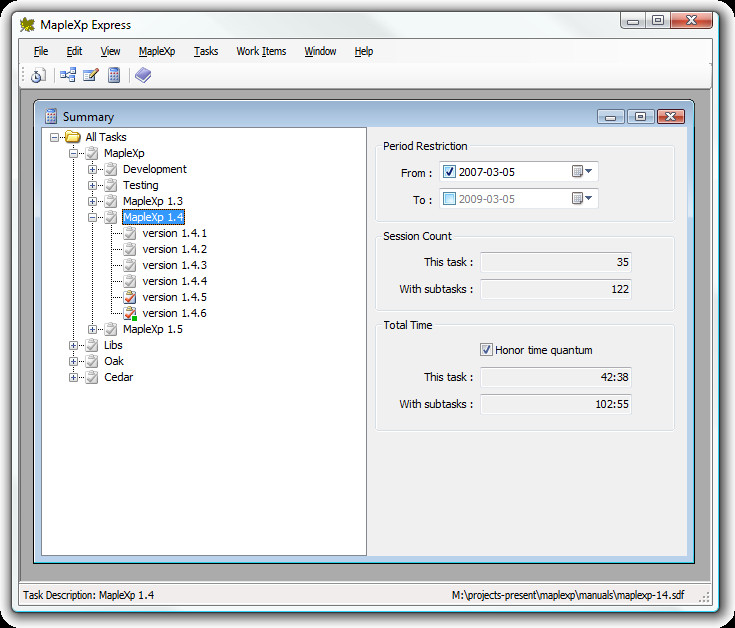Click the stopwatch timer toolbar icon
This screenshot has height=628, width=735.
(x=38, y=75)
